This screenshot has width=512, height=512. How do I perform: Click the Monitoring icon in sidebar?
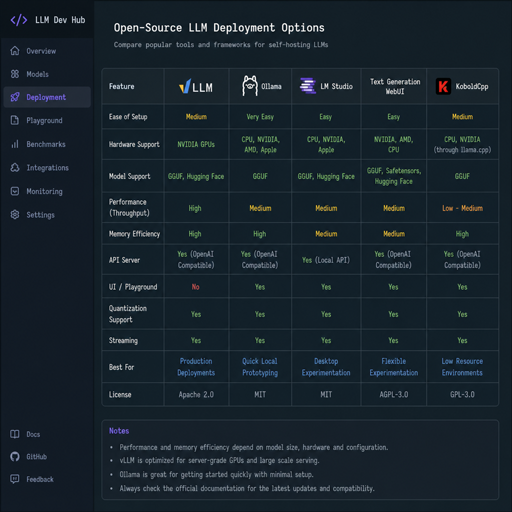(x=15, y=191)
